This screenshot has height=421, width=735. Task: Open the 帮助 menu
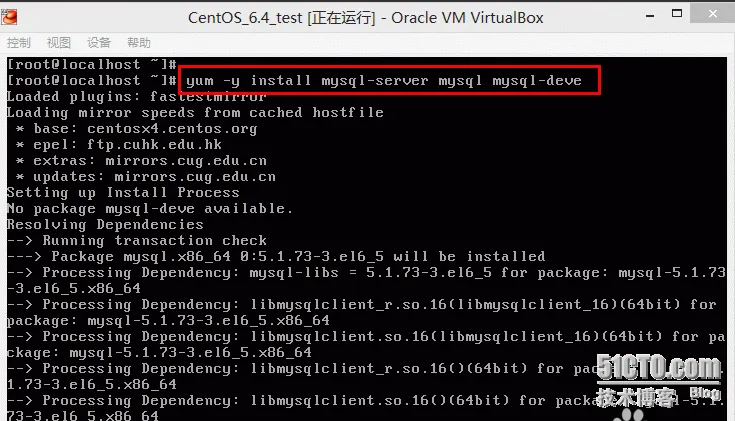(139, 43)
